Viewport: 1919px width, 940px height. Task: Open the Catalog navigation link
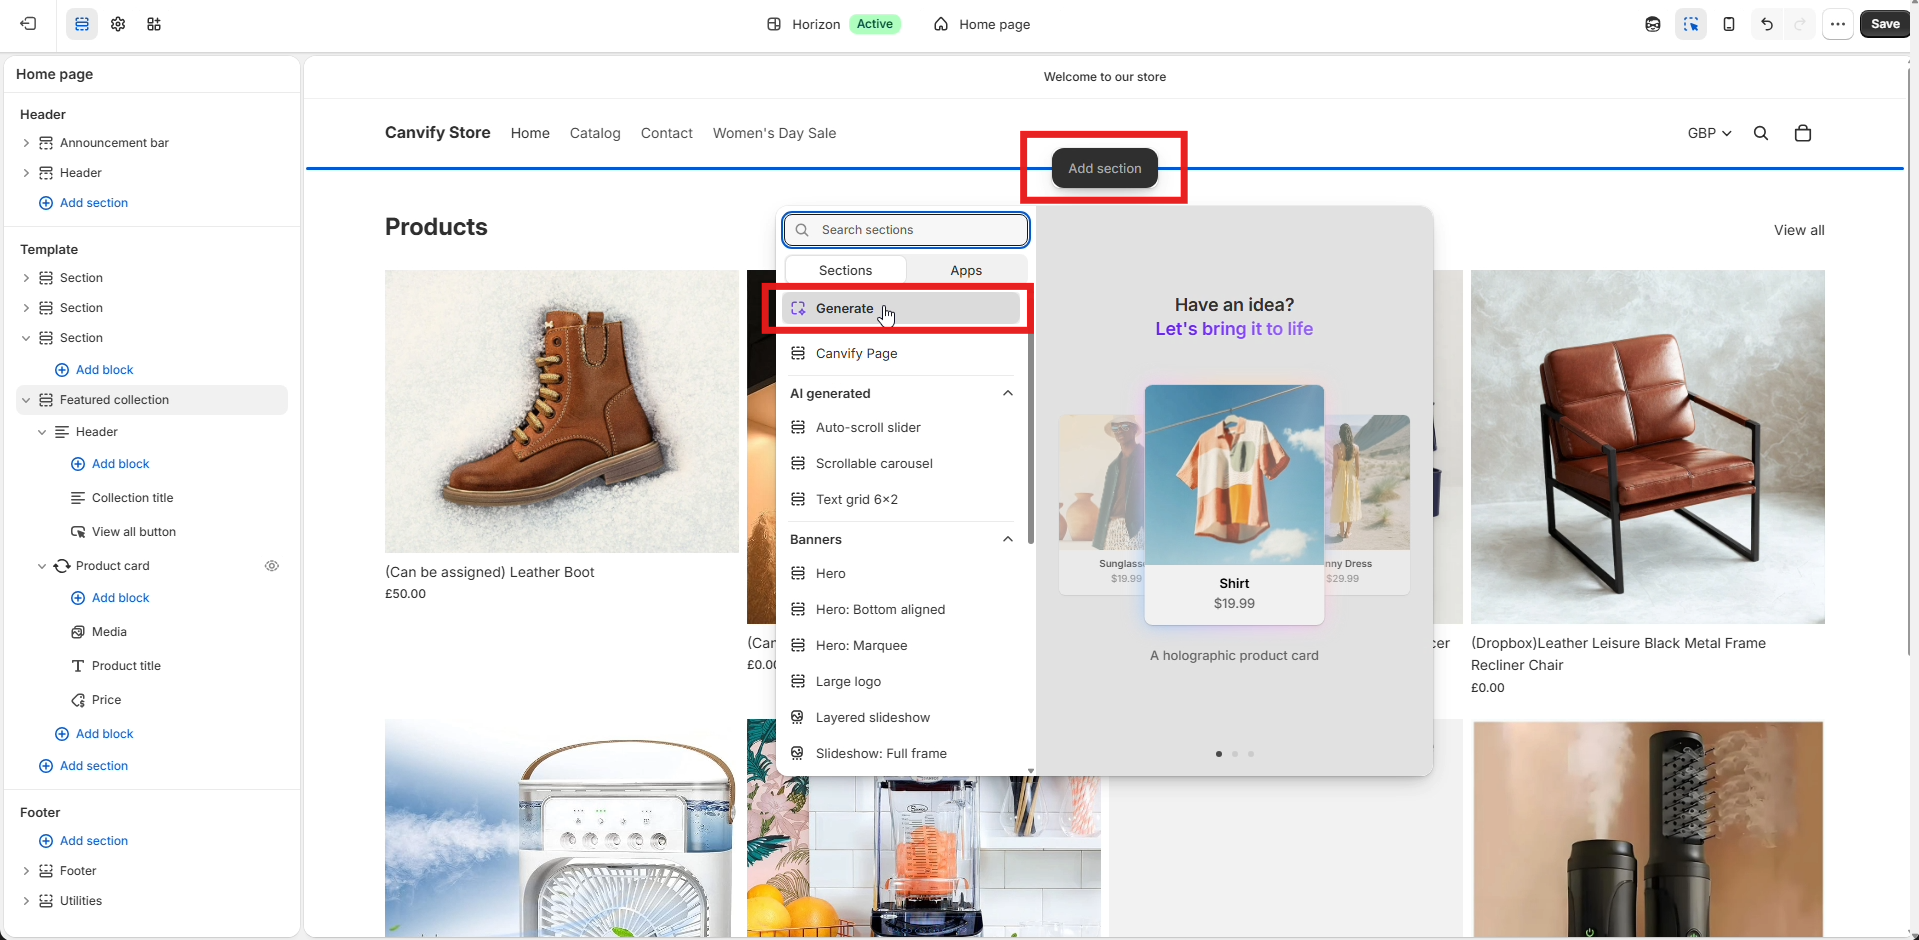click(x=595, y=133)
